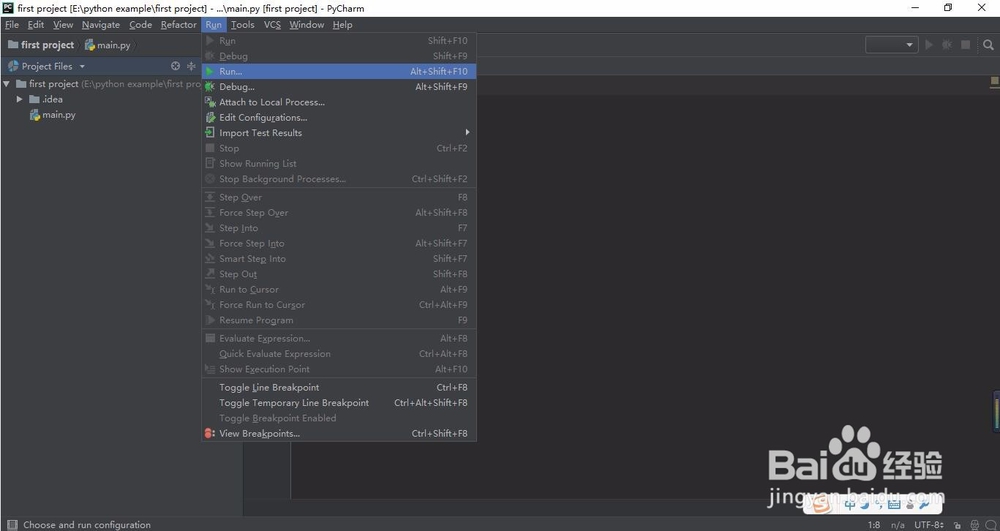
Task: Click the Project panel collapse-all icon
Action: point(191,66)
